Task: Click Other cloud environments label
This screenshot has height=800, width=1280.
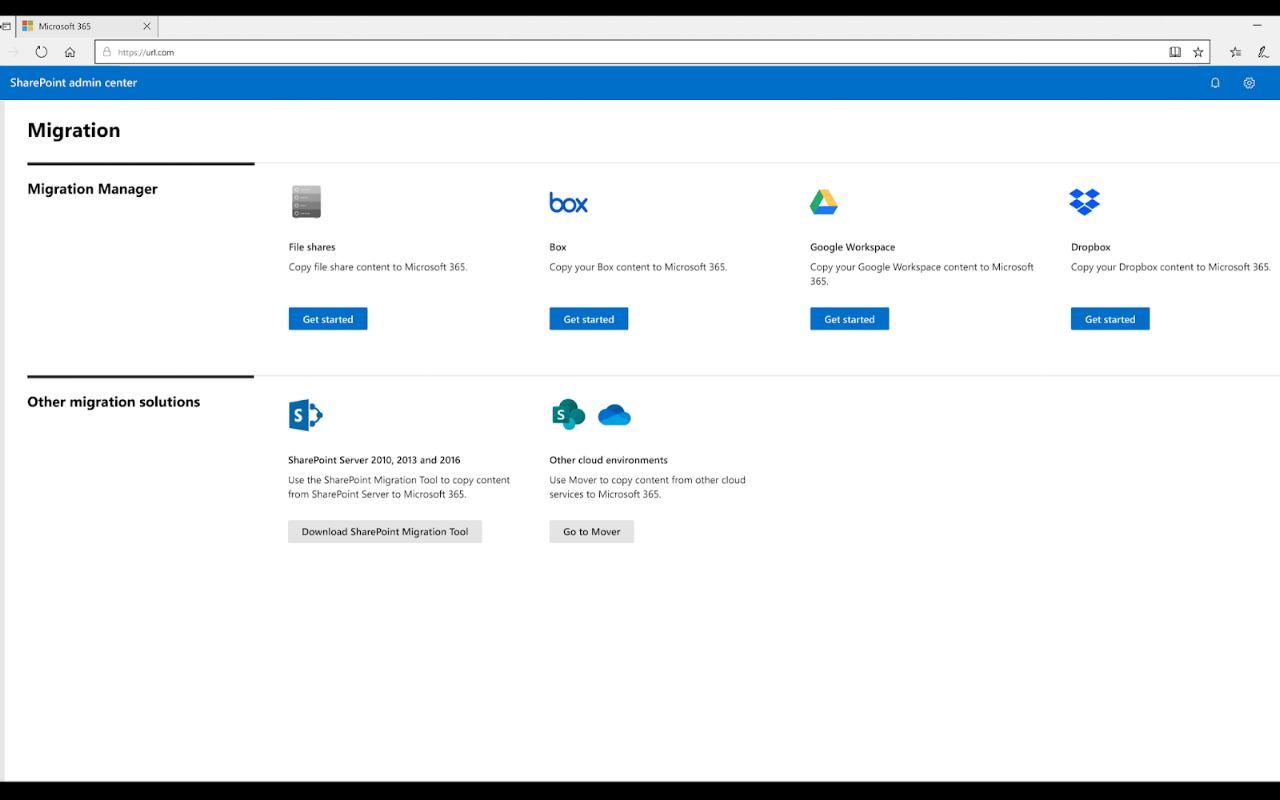Action: [608, 460]
